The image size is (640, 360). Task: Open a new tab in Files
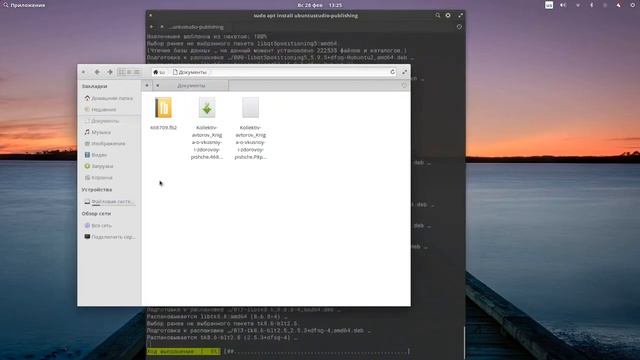pos(147,85)
